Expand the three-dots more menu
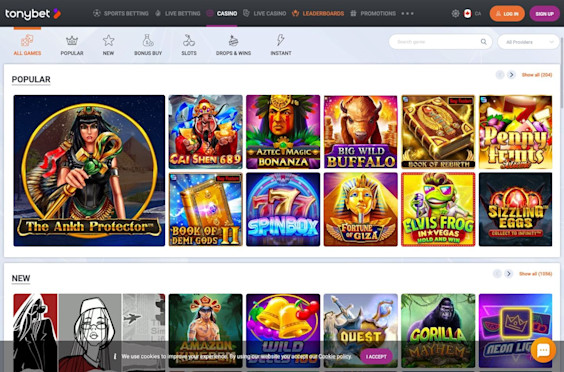This screenshot has width=564, height=372. click(x=408, y=13)
